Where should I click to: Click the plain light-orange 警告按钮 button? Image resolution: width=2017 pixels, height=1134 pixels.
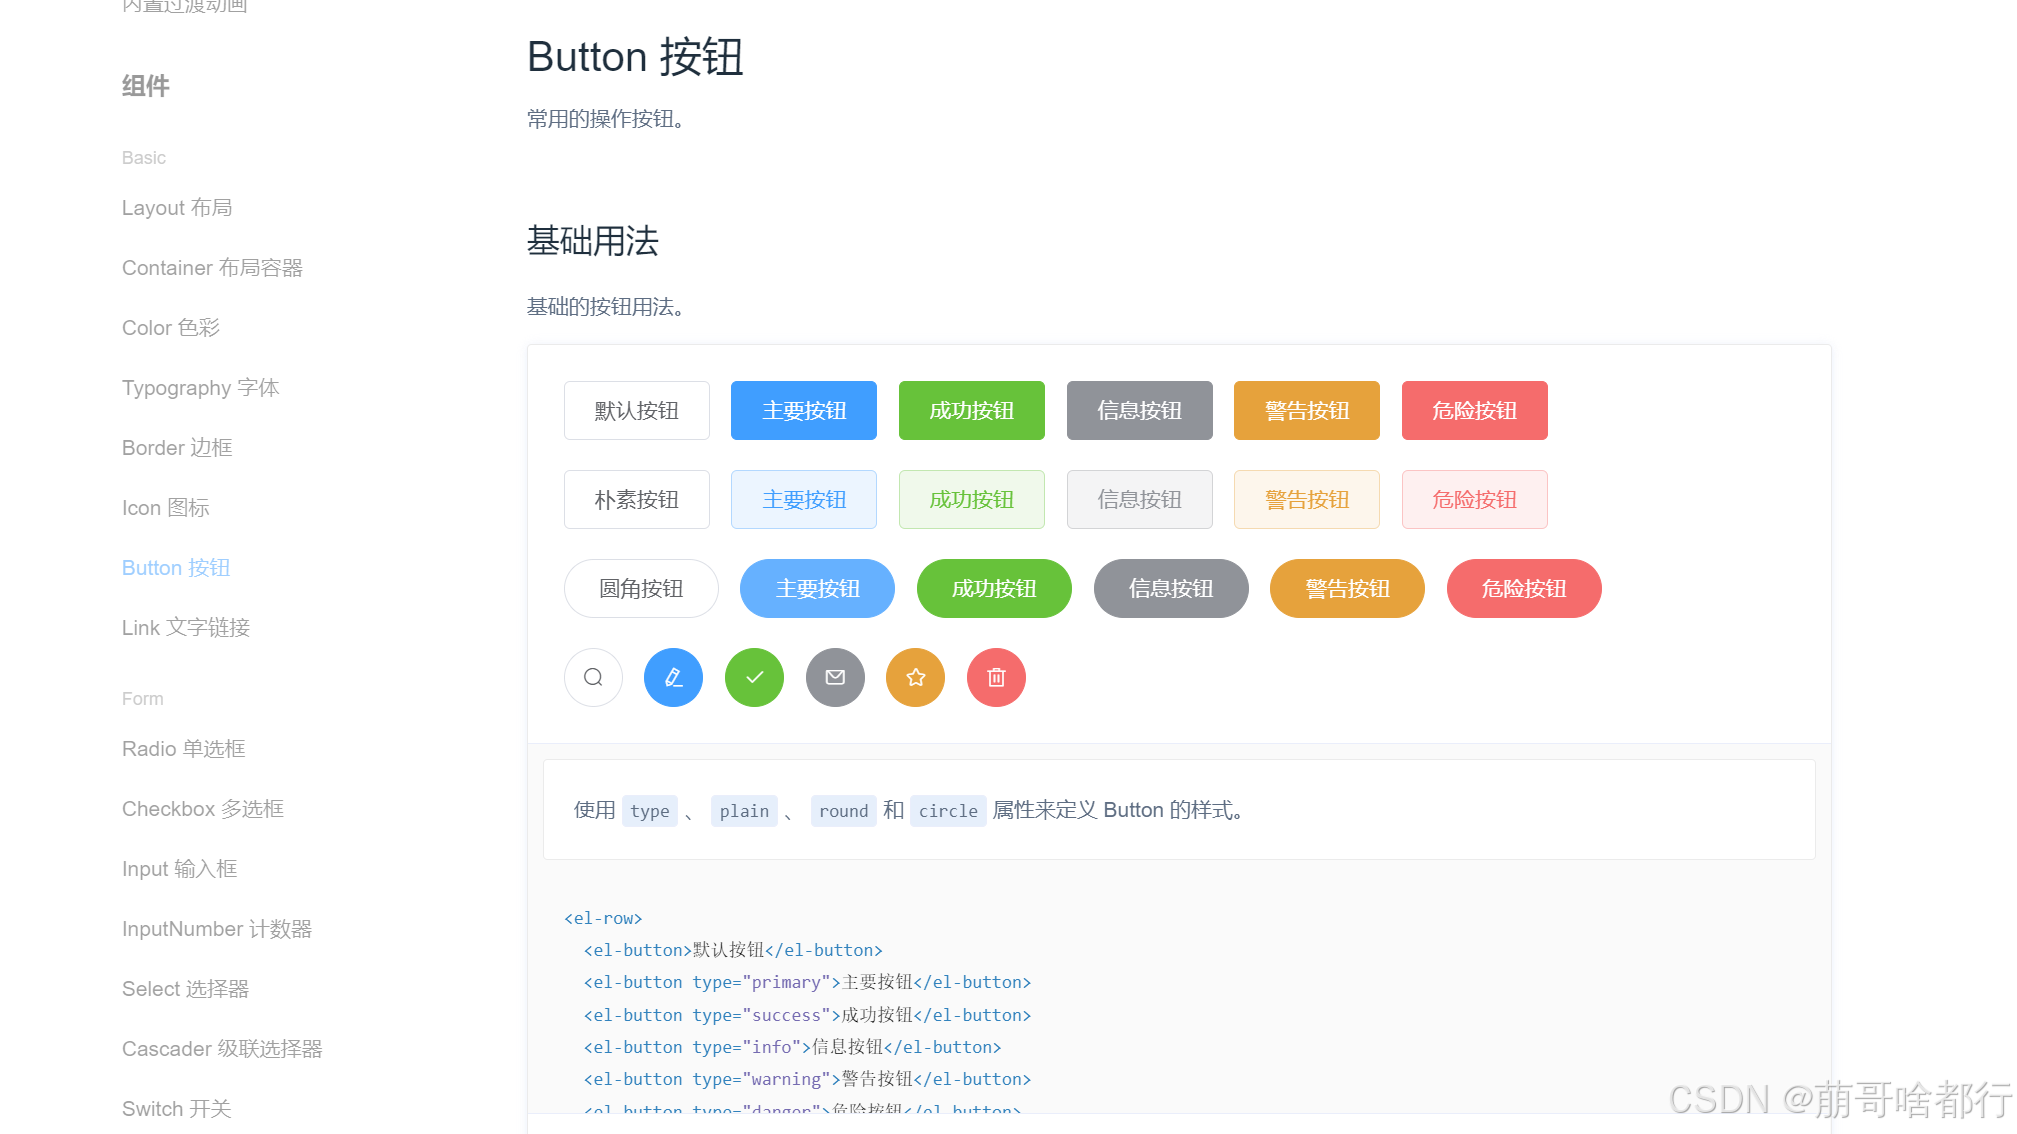[x=1307, y=499]
